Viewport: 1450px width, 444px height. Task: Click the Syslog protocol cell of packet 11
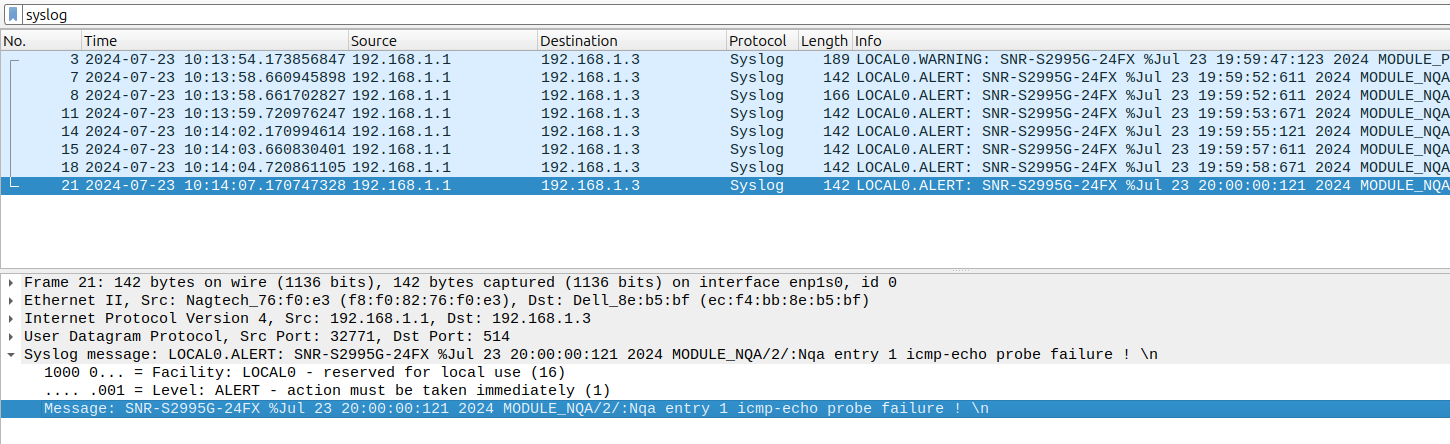coord(757,114)
